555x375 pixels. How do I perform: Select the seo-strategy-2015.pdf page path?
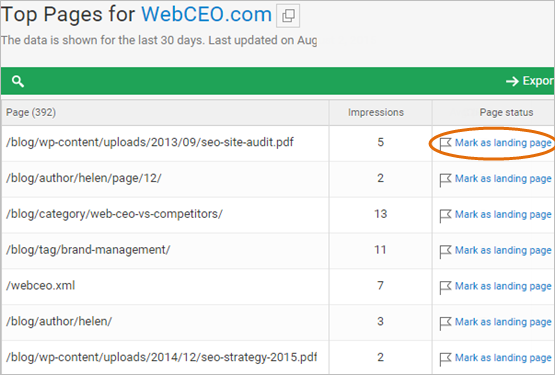click(x=161, y=357)
